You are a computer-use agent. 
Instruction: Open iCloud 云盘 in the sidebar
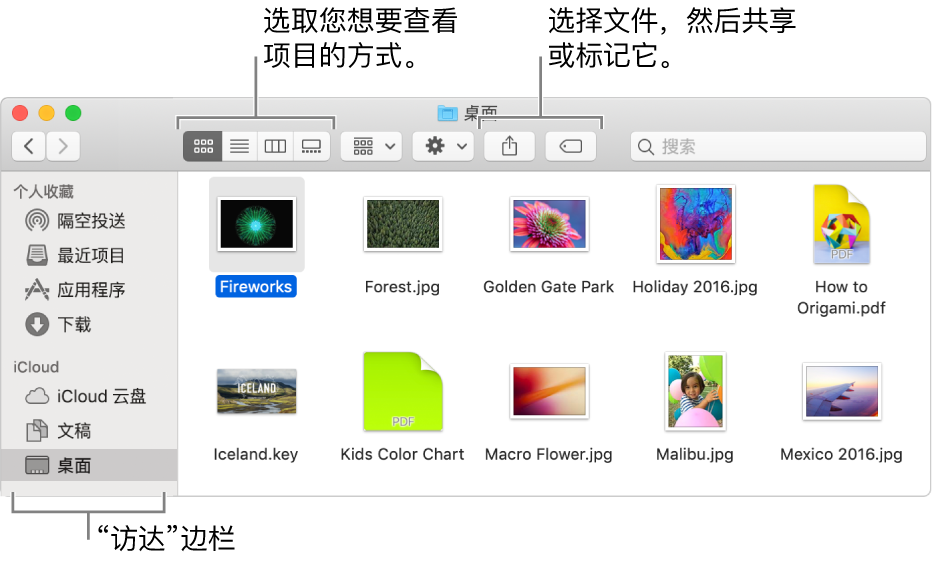89,397
